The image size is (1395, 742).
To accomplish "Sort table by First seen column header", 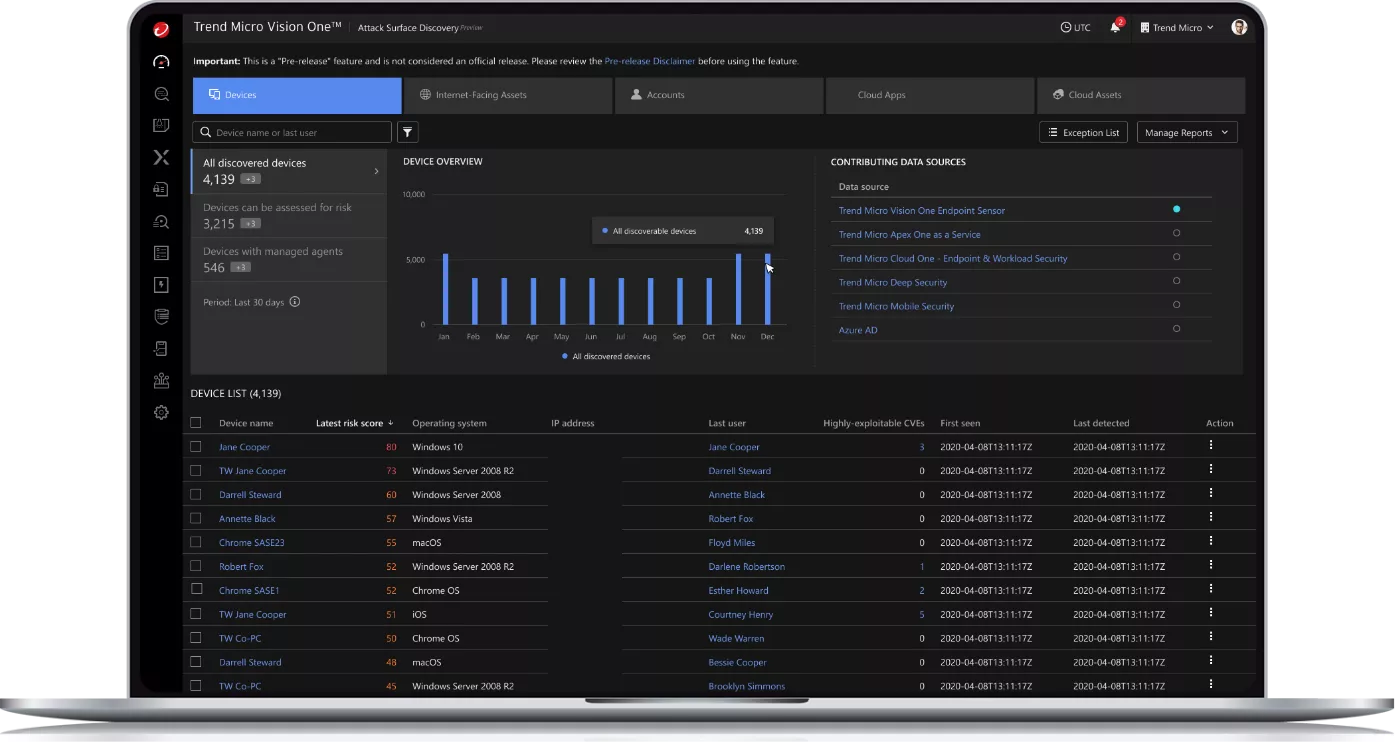I will 961,423.
